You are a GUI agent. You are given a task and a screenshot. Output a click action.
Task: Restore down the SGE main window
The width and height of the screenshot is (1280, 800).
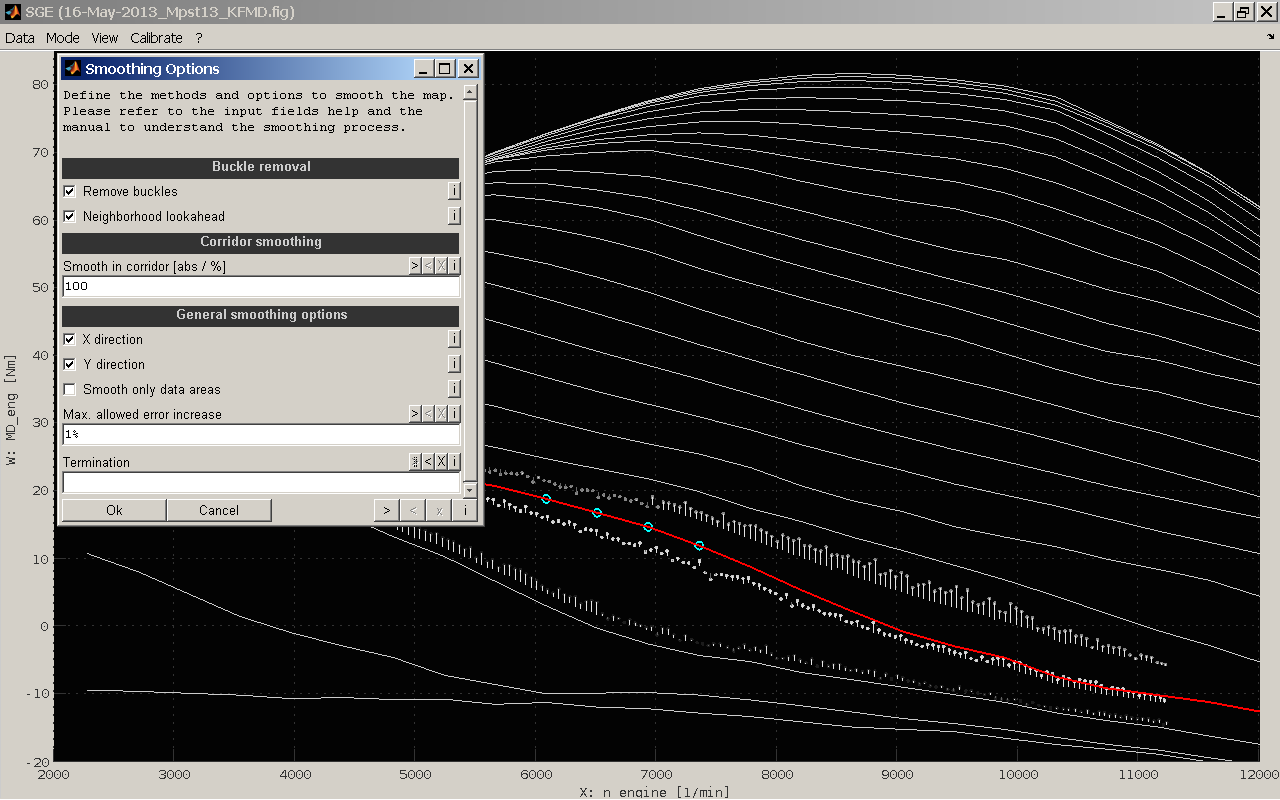1243,12
